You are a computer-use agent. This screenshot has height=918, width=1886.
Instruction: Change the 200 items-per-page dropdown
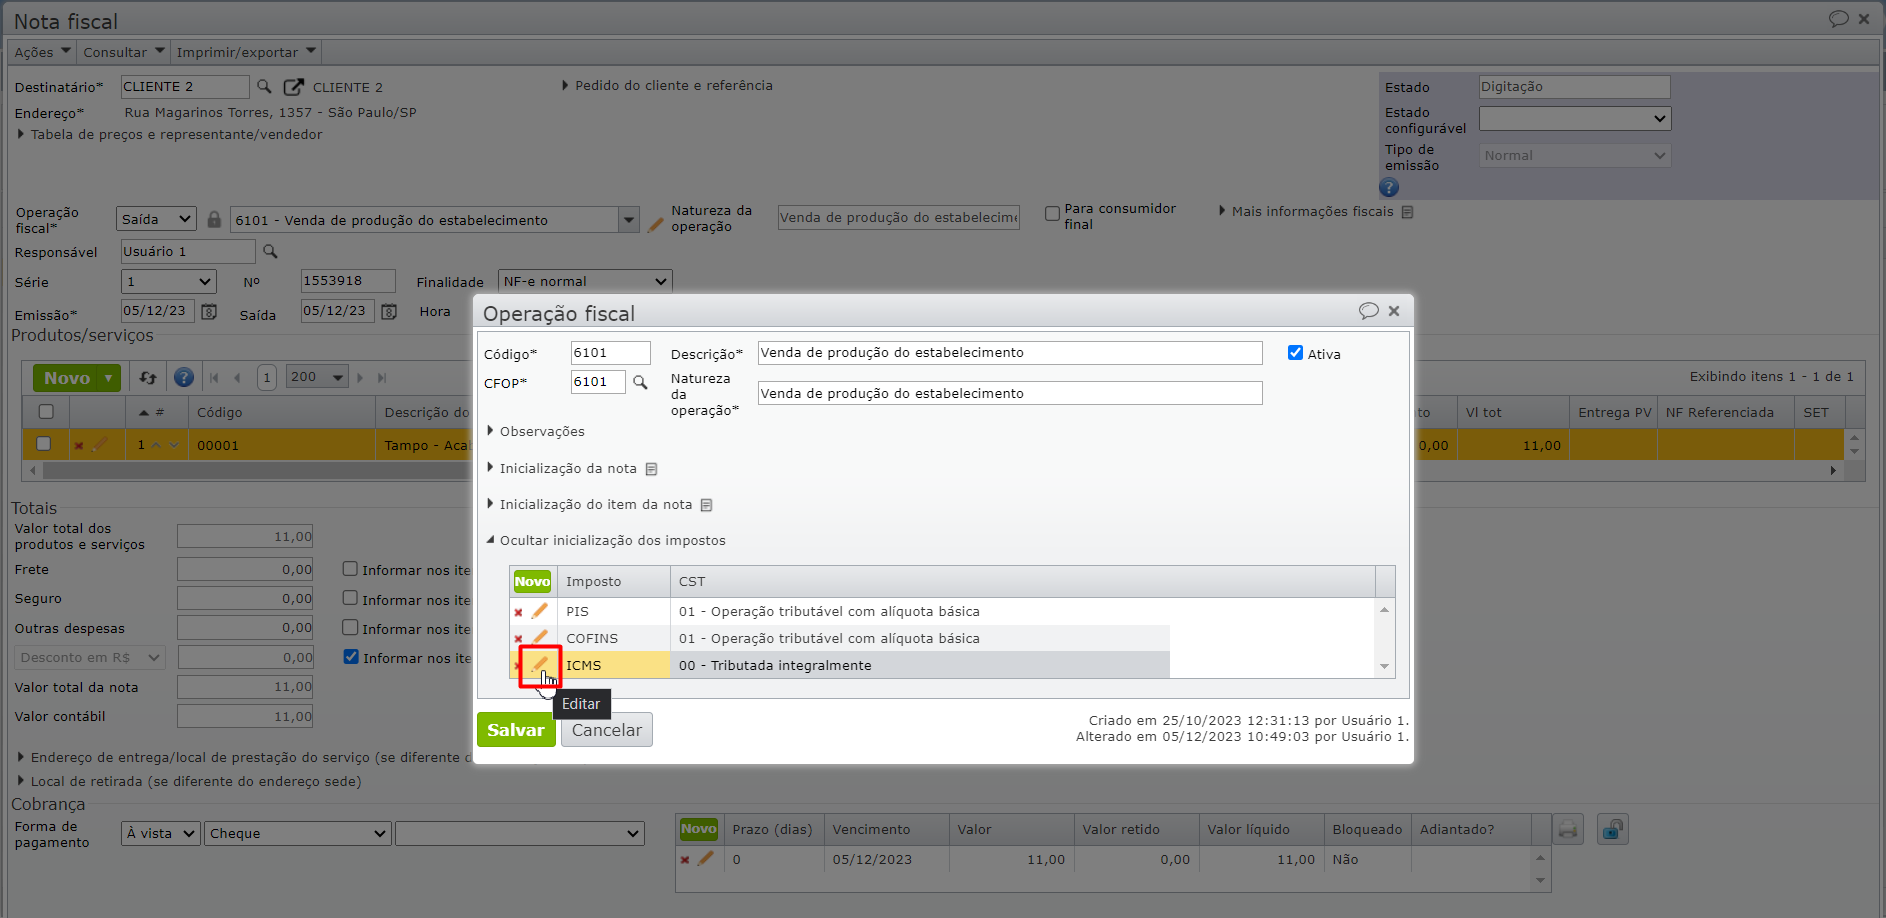317,377
